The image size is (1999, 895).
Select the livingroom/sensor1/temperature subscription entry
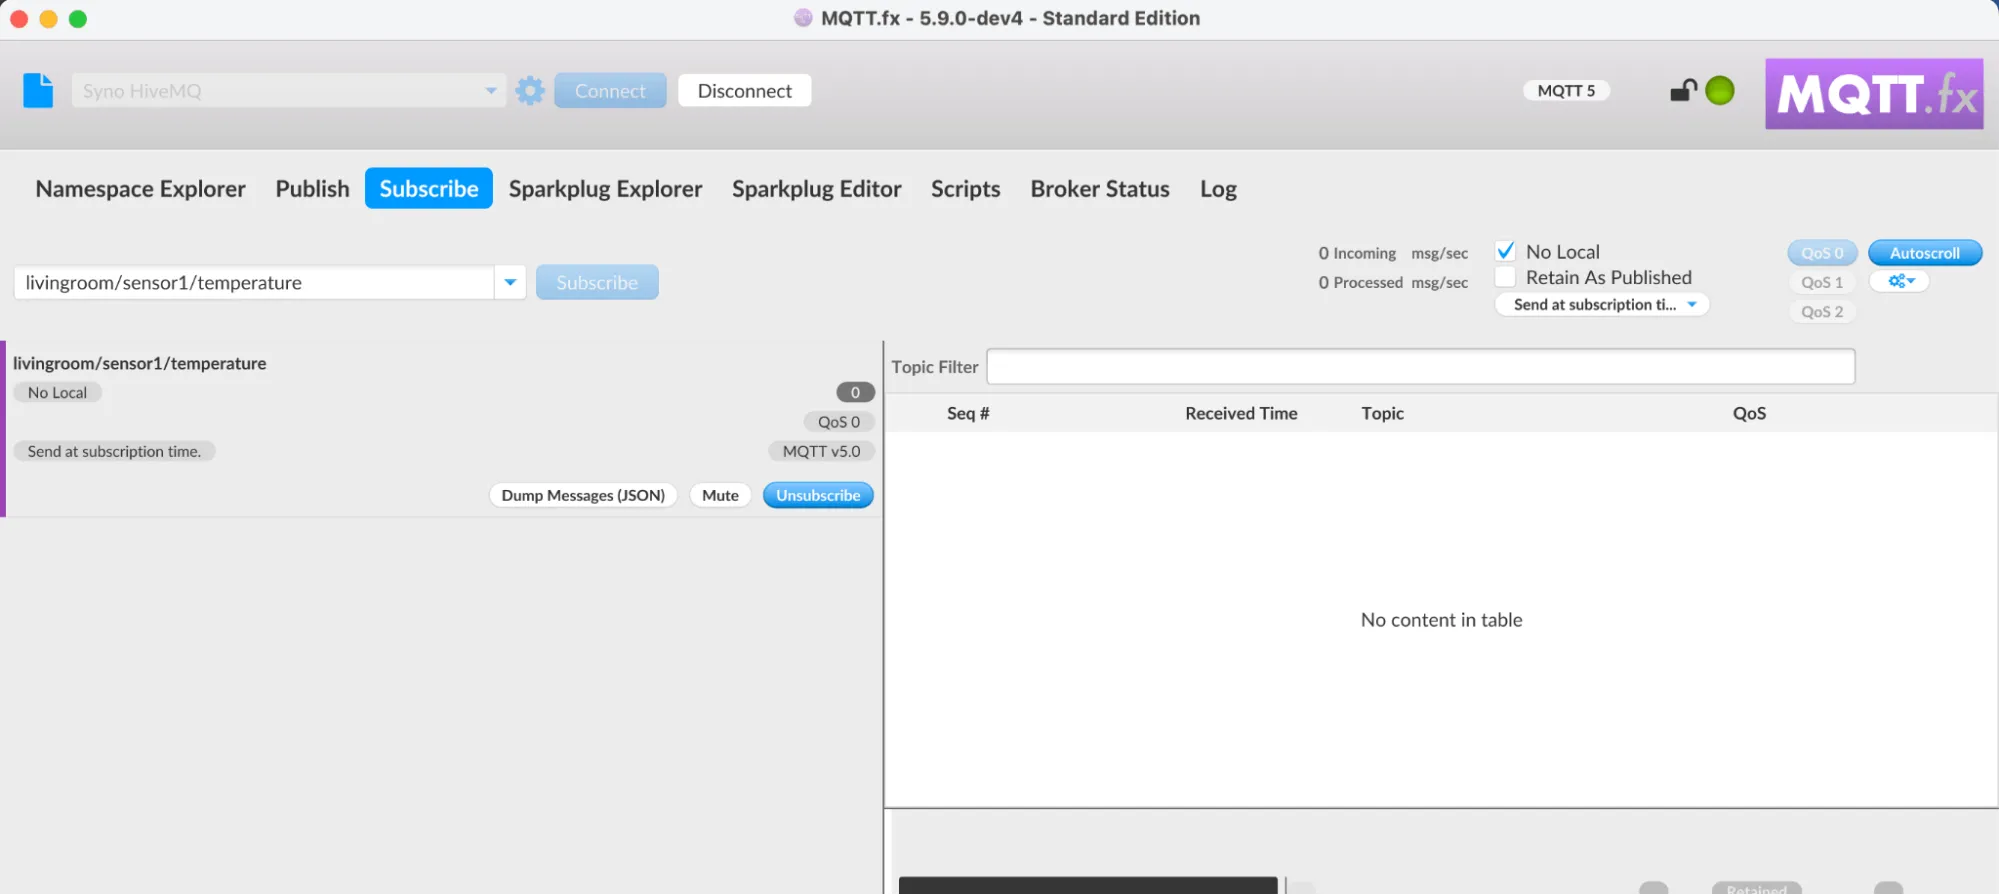(x=442, y=430)
